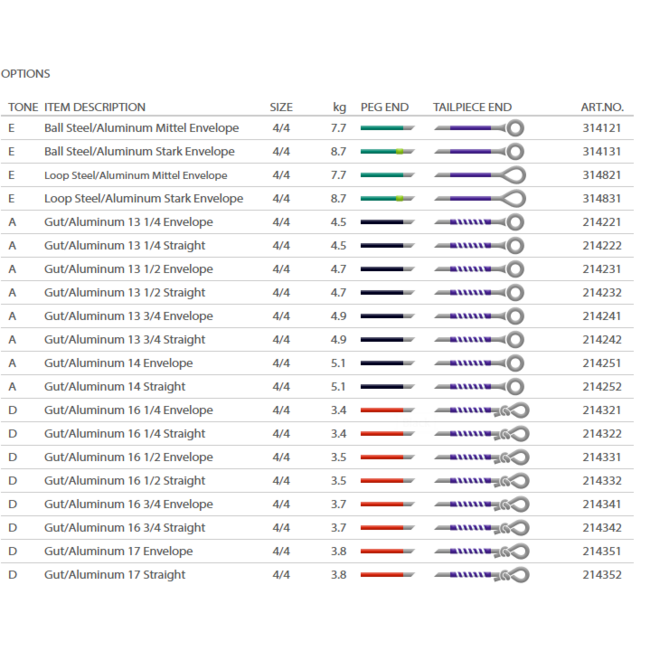This screenshot has height=650, width=650.
Task: Click the red peg end swatch for 214331
Action: [x=387, y=458]
